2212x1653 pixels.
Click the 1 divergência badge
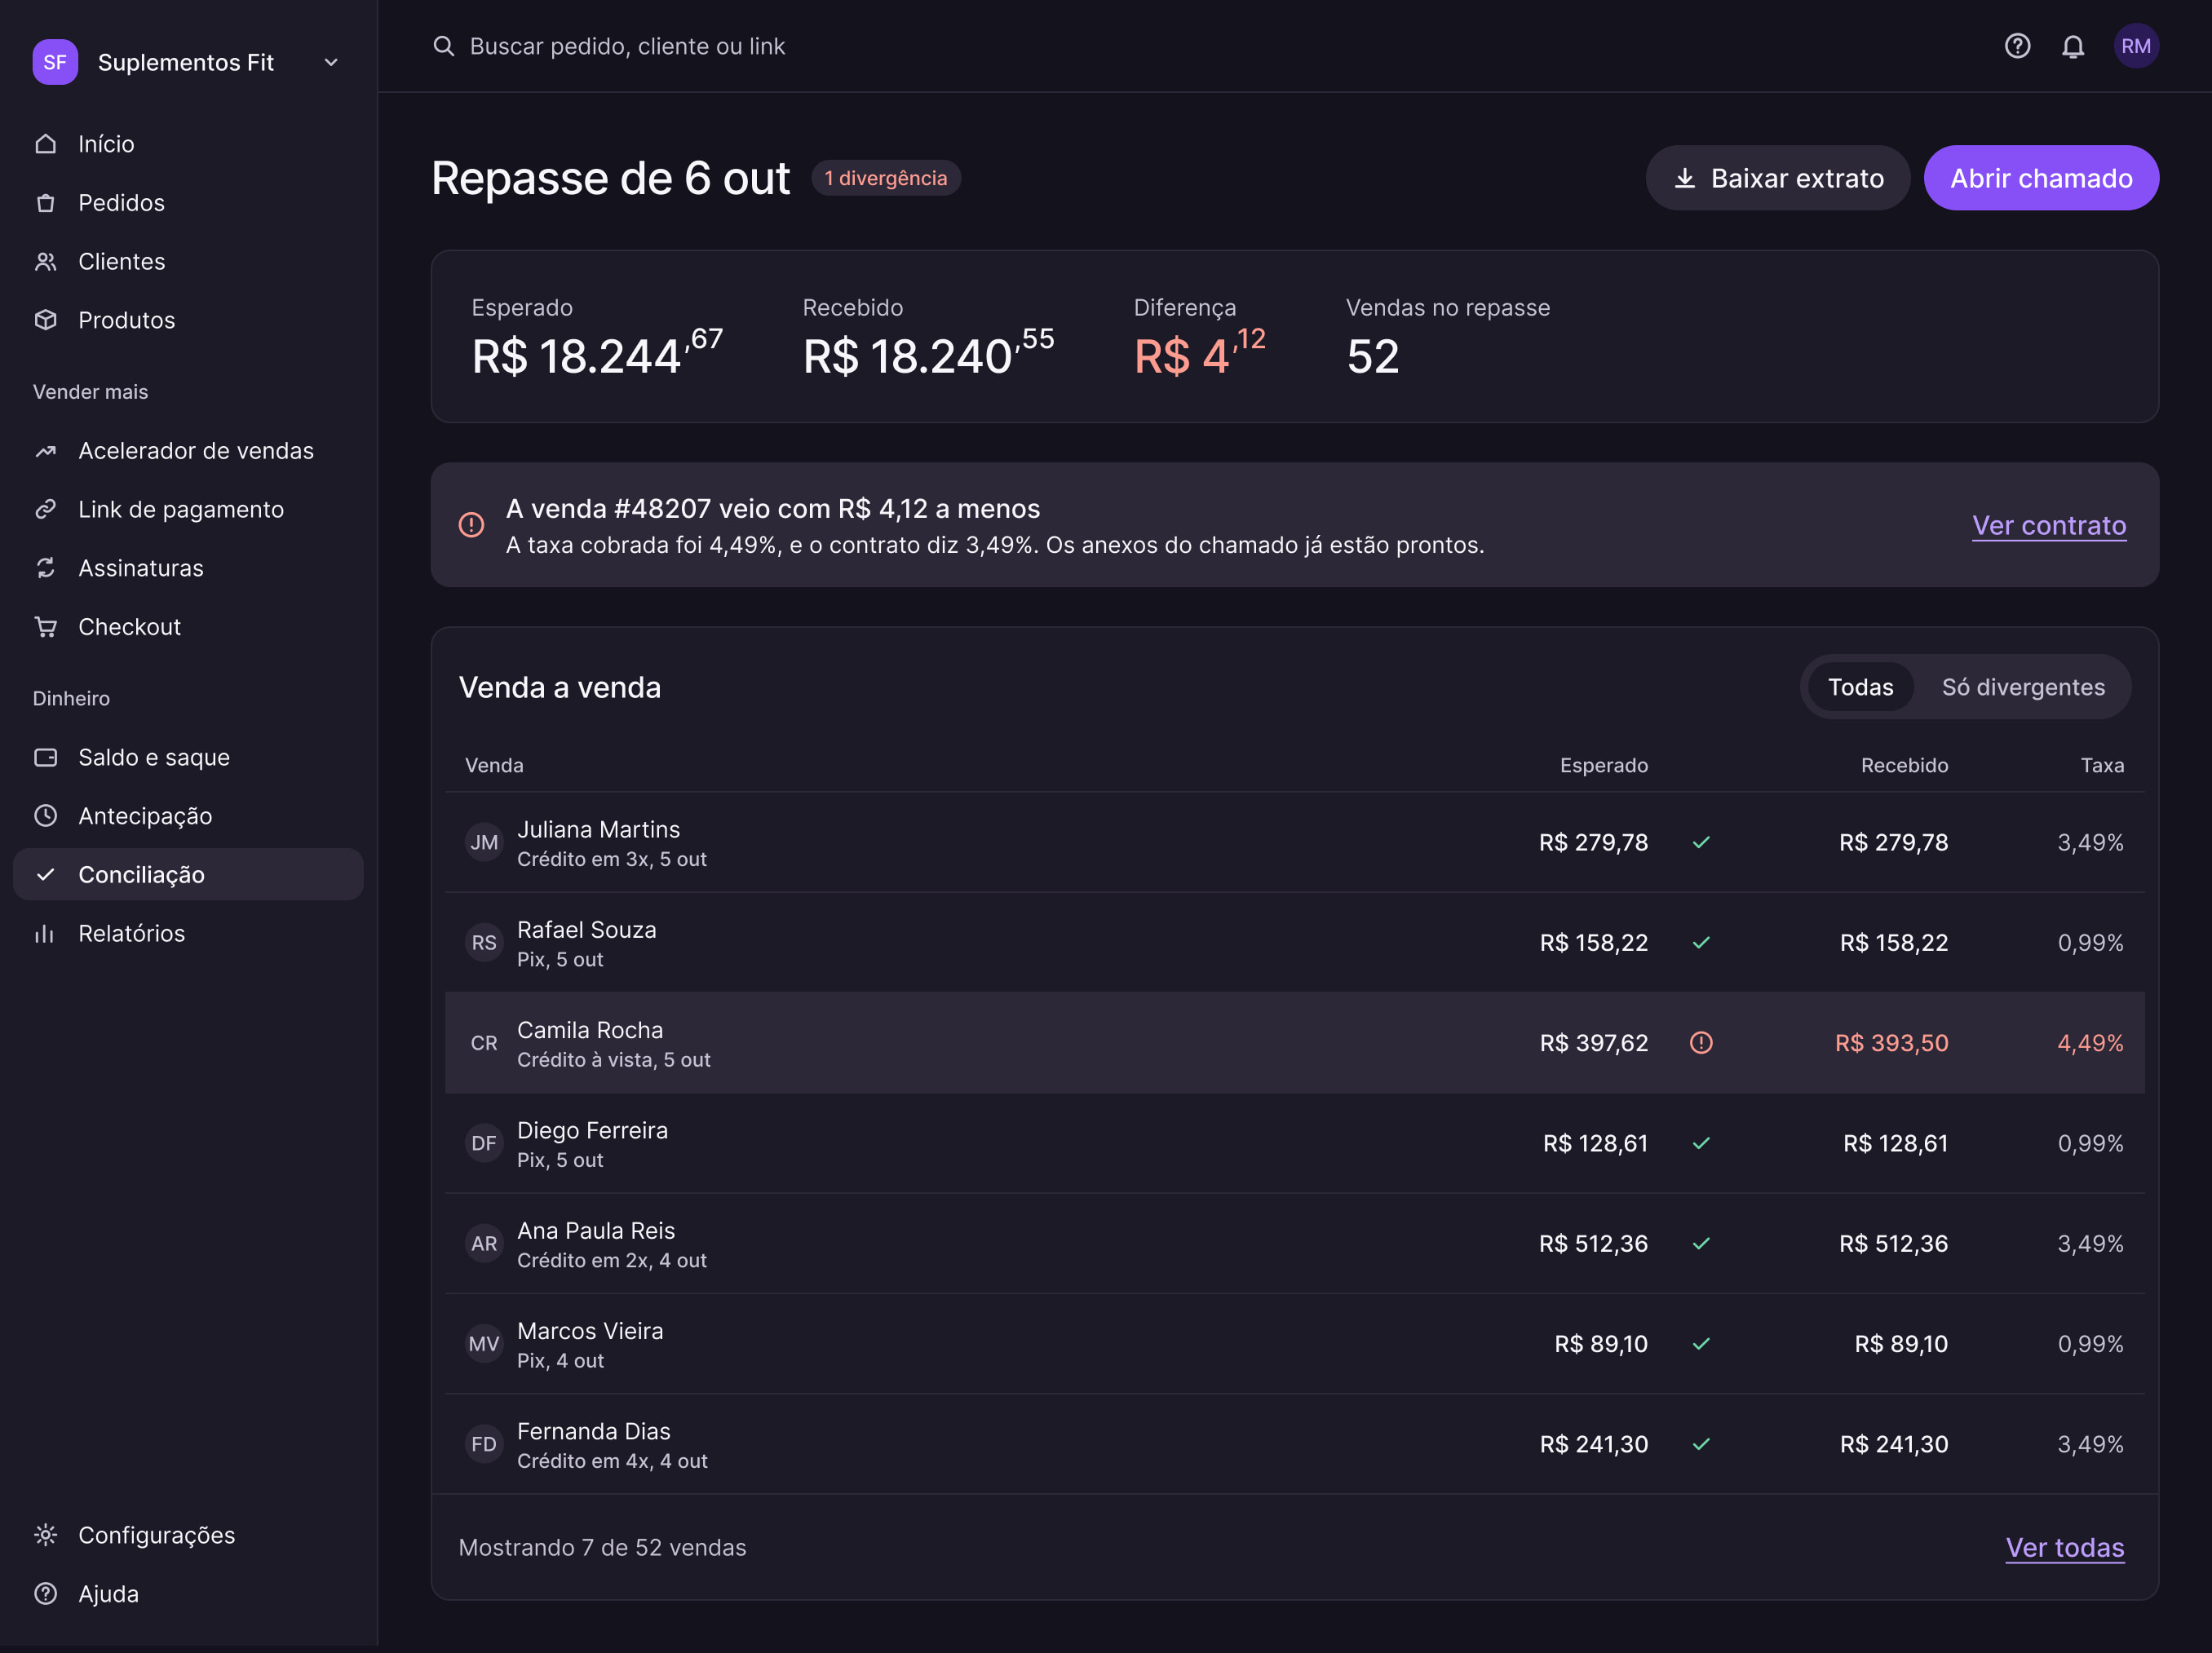[886, 178]
